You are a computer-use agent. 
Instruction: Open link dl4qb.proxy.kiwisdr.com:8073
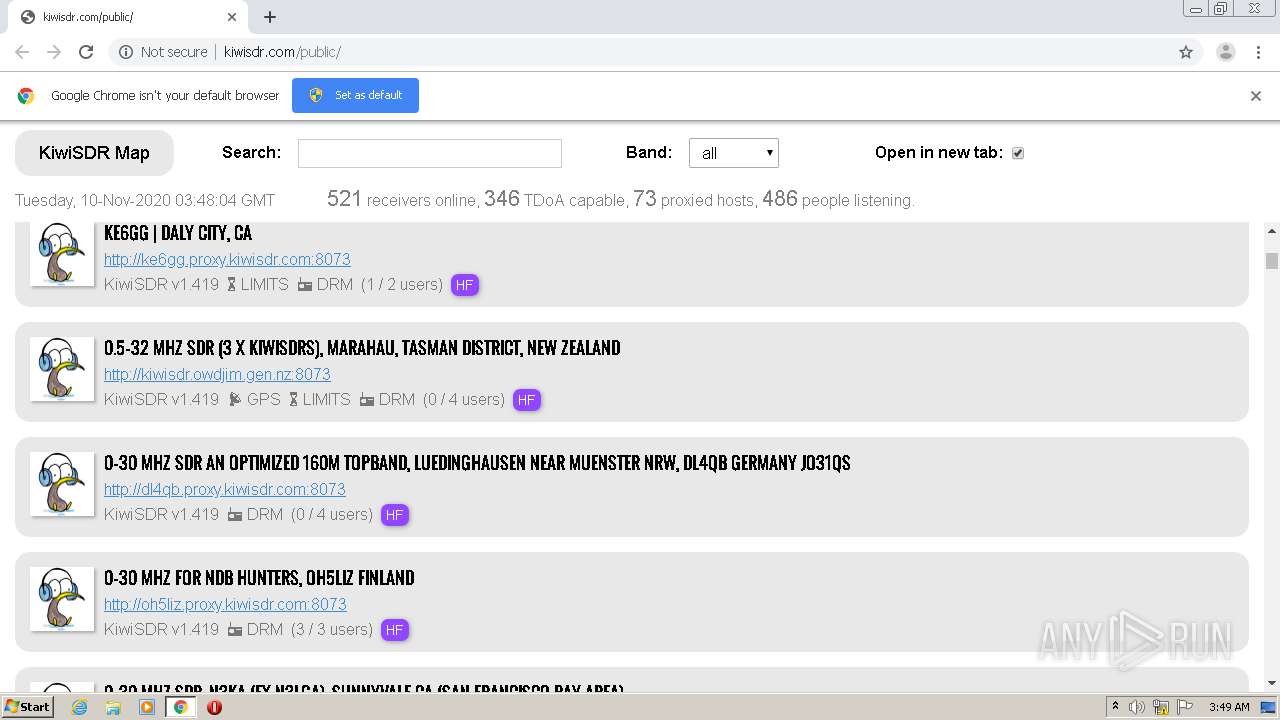click(225, 489)
